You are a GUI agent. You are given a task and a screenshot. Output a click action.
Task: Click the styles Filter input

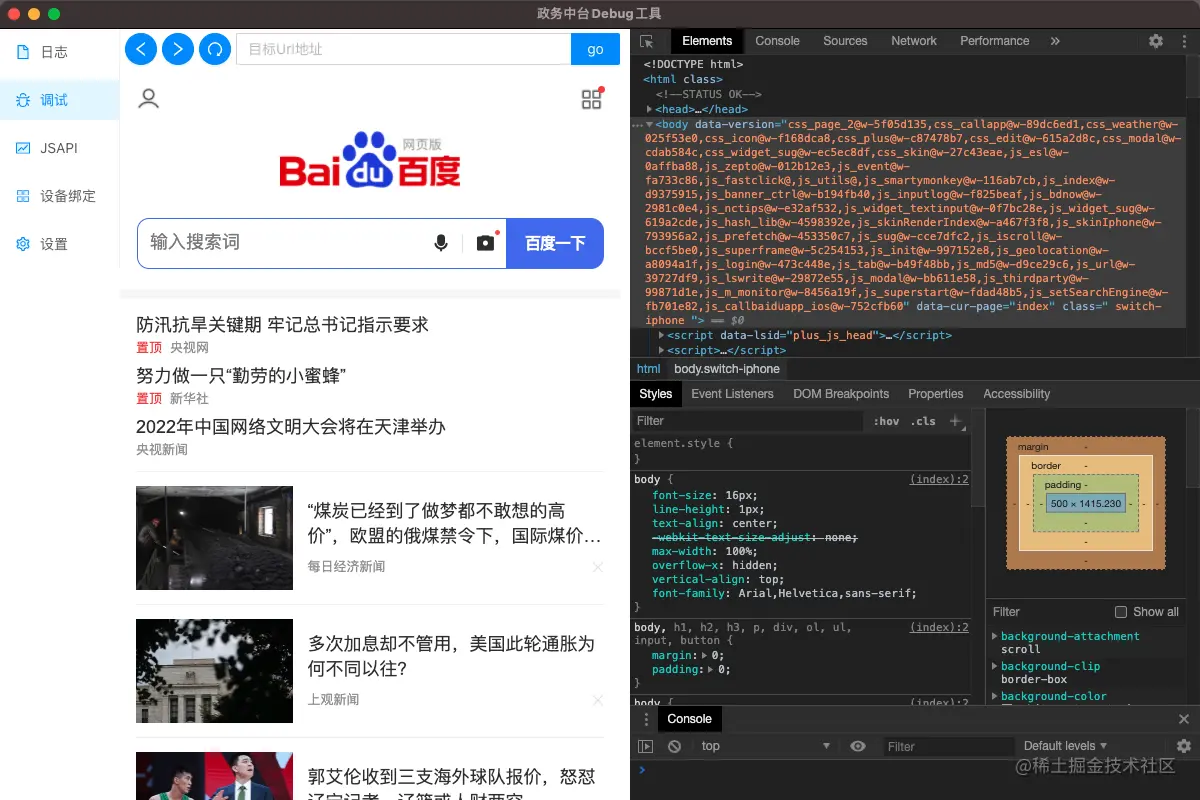(748, 421)
